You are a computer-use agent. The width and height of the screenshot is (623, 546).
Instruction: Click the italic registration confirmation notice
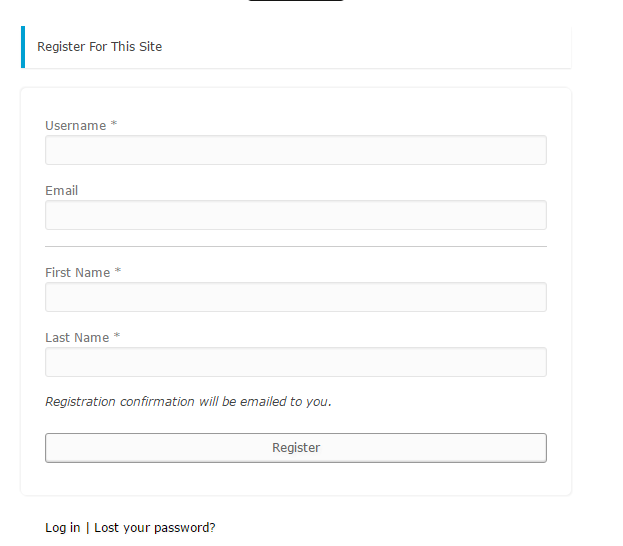[x=188, y=402]
